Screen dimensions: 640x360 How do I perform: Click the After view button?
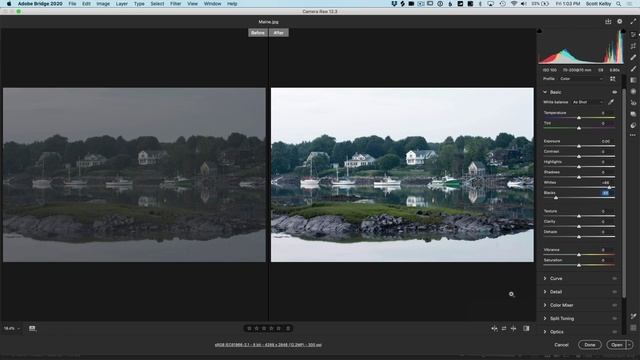click(x=279, y=33)
